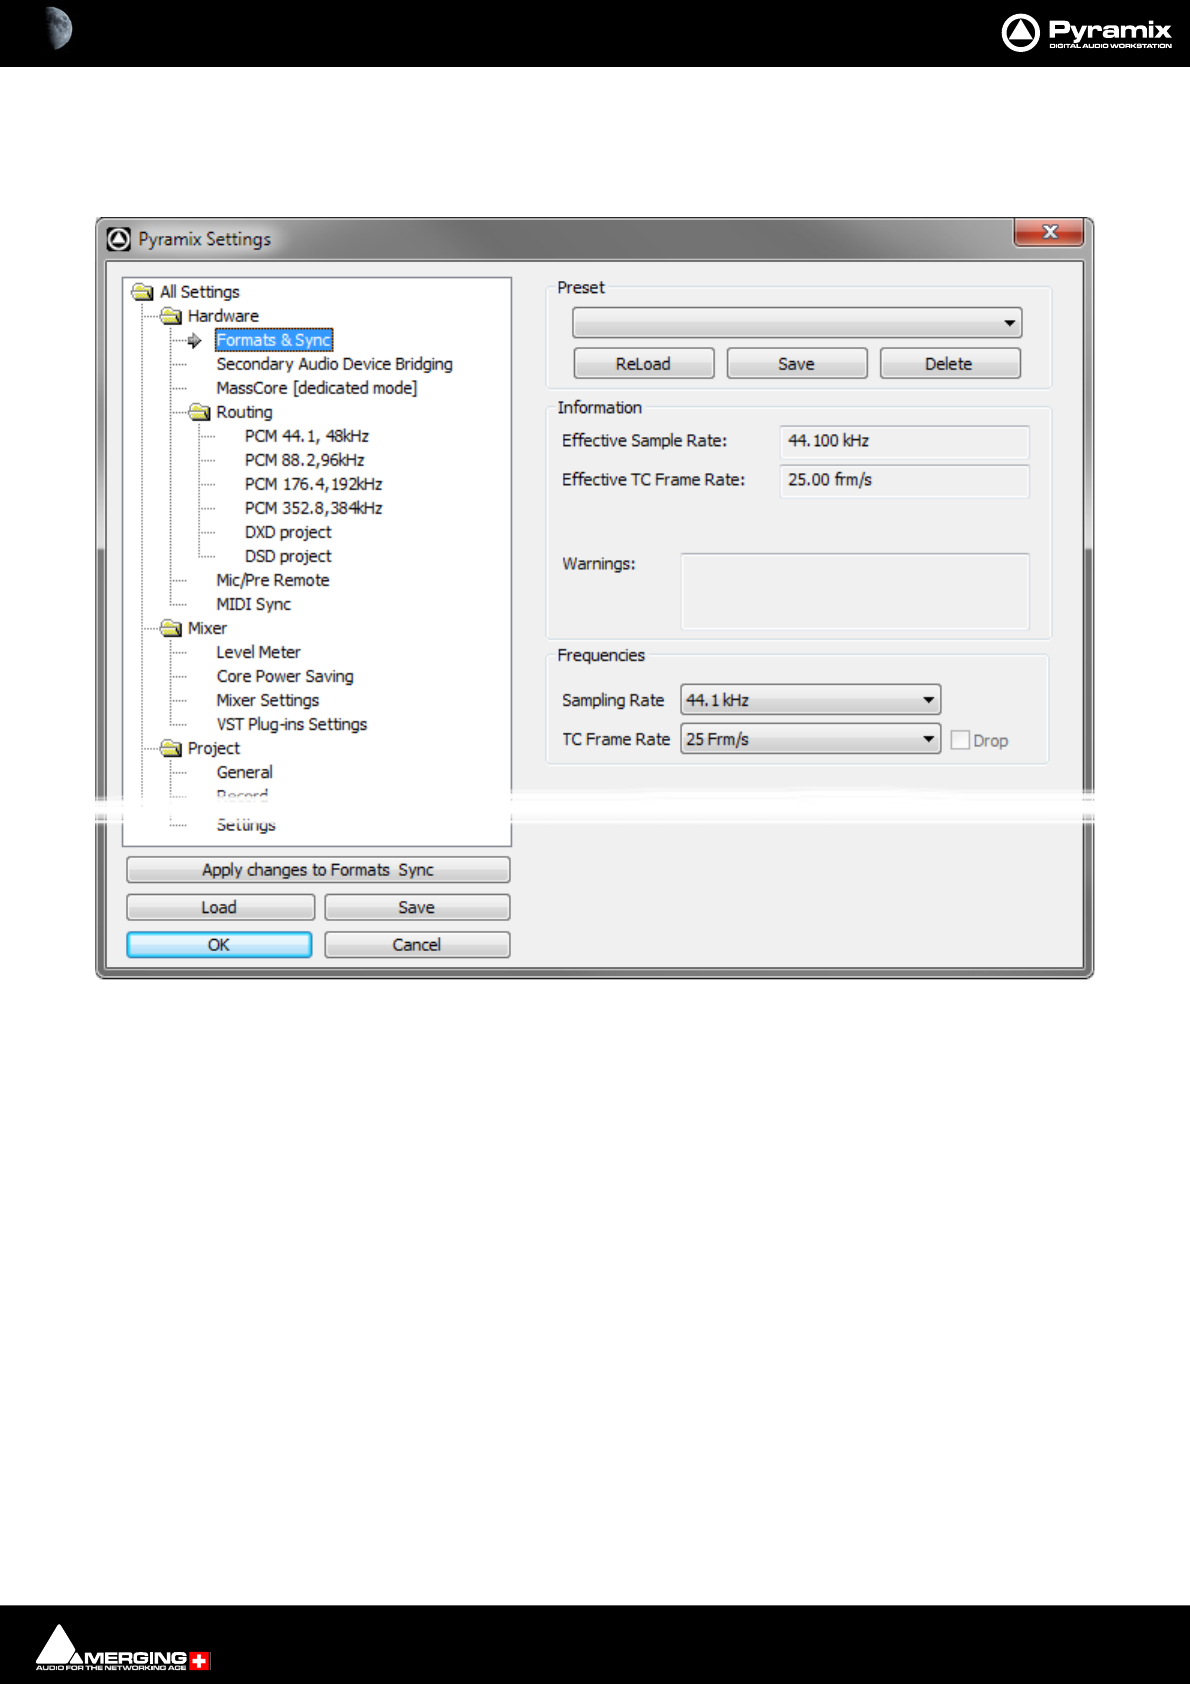Select the Project tree node

(x=213, y=748)
